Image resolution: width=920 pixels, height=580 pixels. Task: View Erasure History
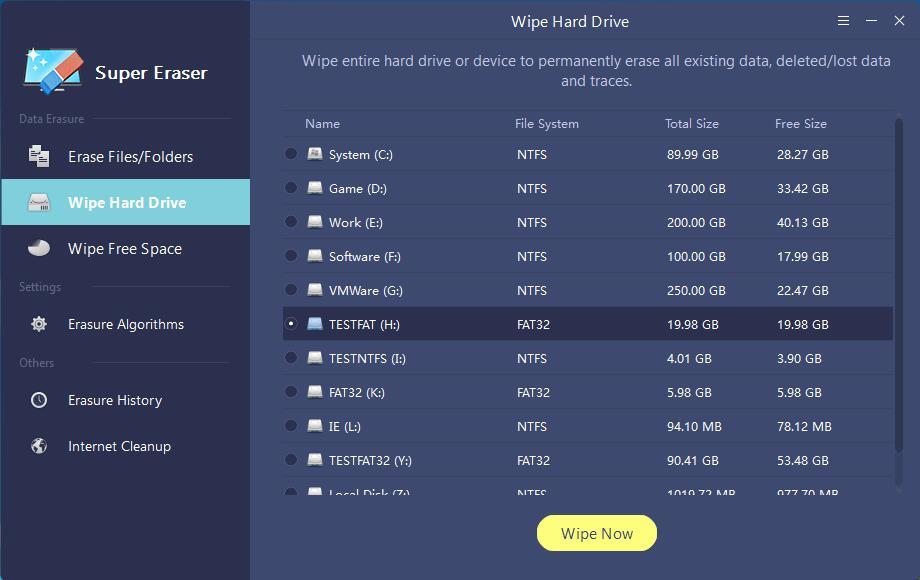pos(126,400)
